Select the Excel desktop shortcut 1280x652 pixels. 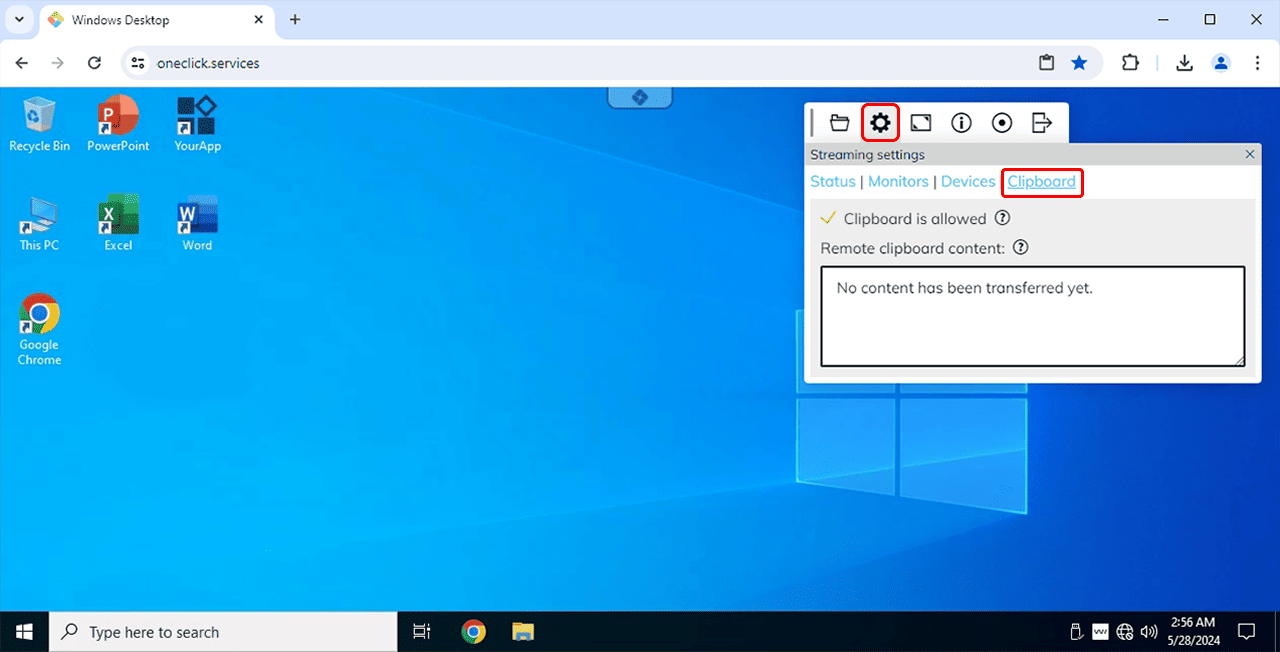click(118, 223)
